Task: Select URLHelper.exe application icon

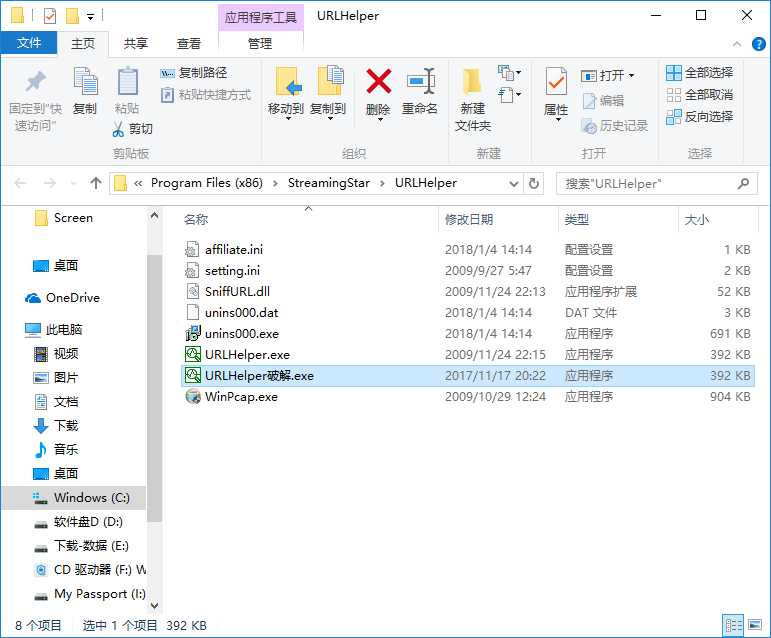Action: tap(192, 354)
